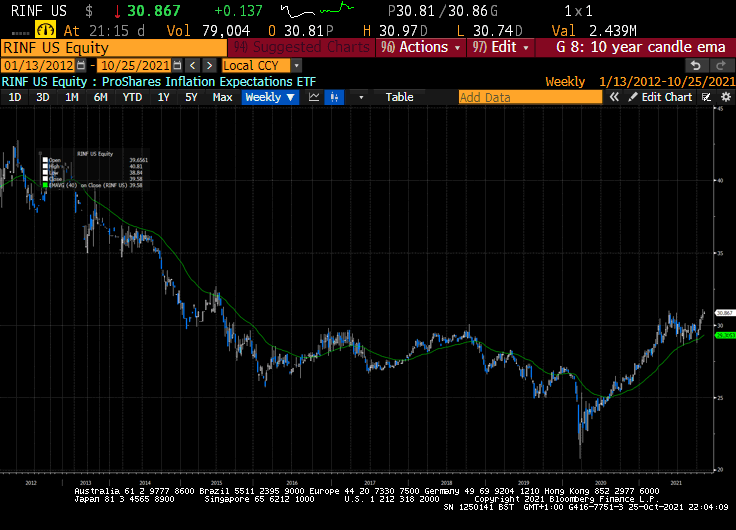Click the annotate chart pencil-box icon
The height and width of the screenshot is (530, 736).
pyautogui.click(x=706, y=97)
